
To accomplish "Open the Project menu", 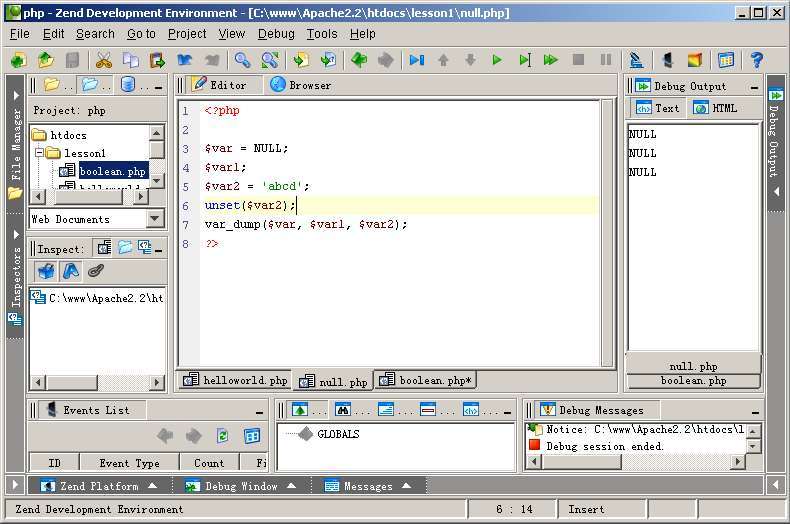I will pyautogui.click(x=187, y=34).
